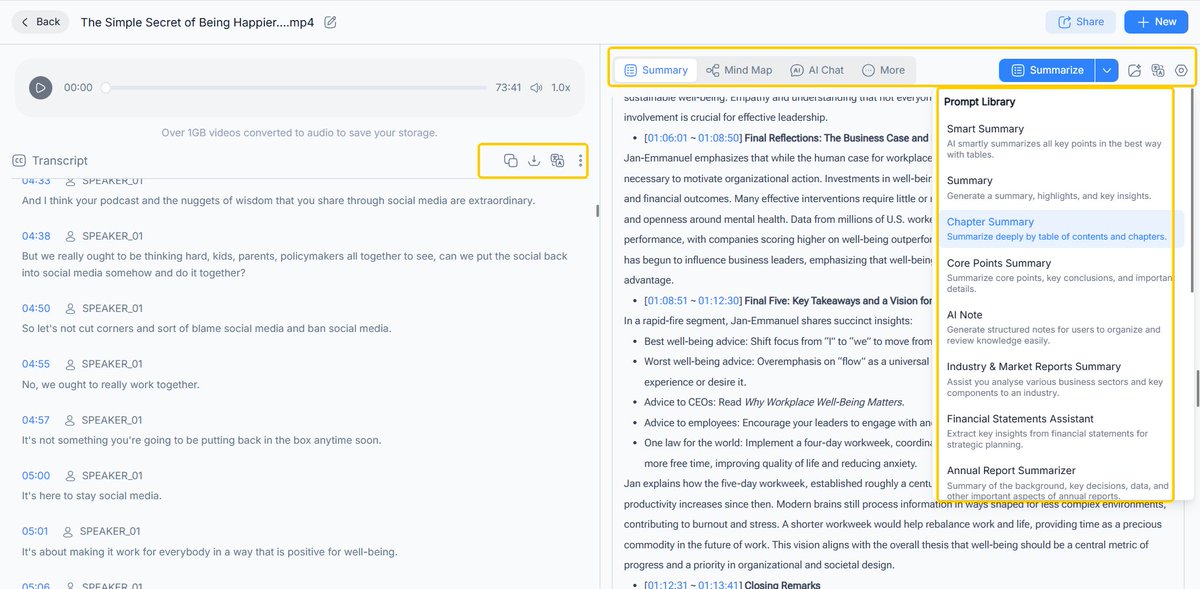Screen dimensions: 1200x589
Task: Jump to transcript timestamp 04:55
Action: (36, 364)
